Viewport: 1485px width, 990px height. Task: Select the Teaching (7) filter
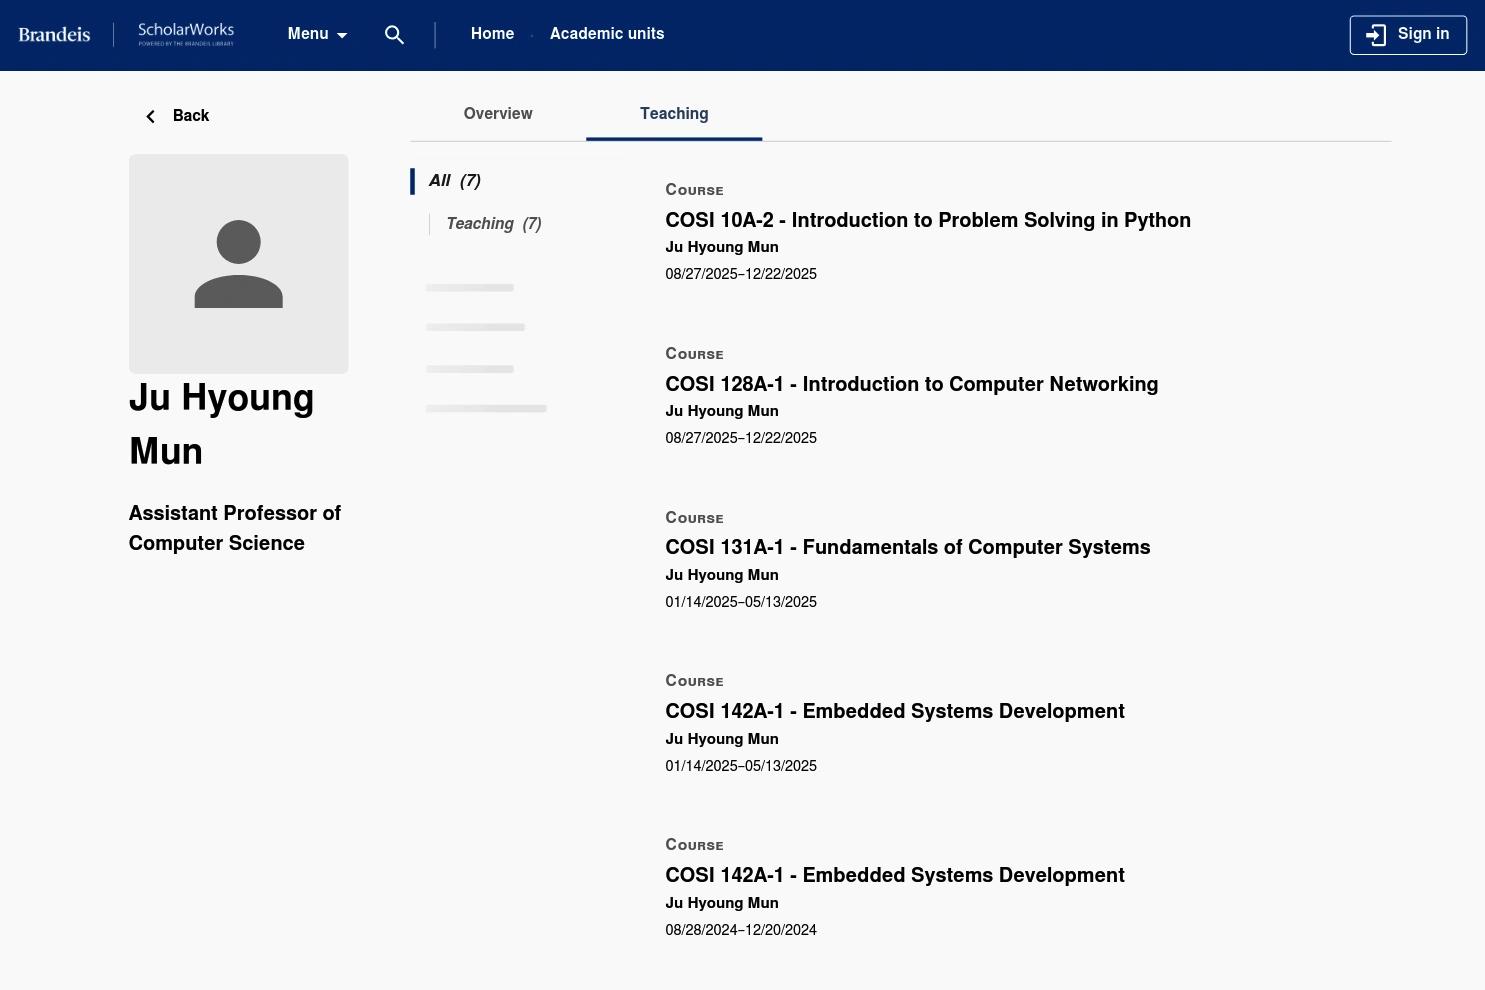(x=494, y=224)
